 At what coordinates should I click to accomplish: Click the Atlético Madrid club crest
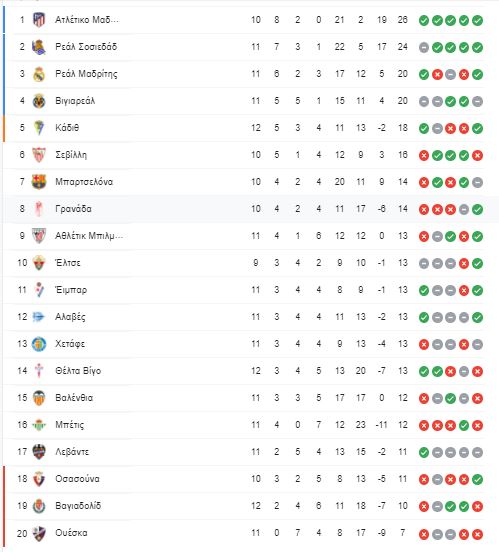[x=39, y=20]
